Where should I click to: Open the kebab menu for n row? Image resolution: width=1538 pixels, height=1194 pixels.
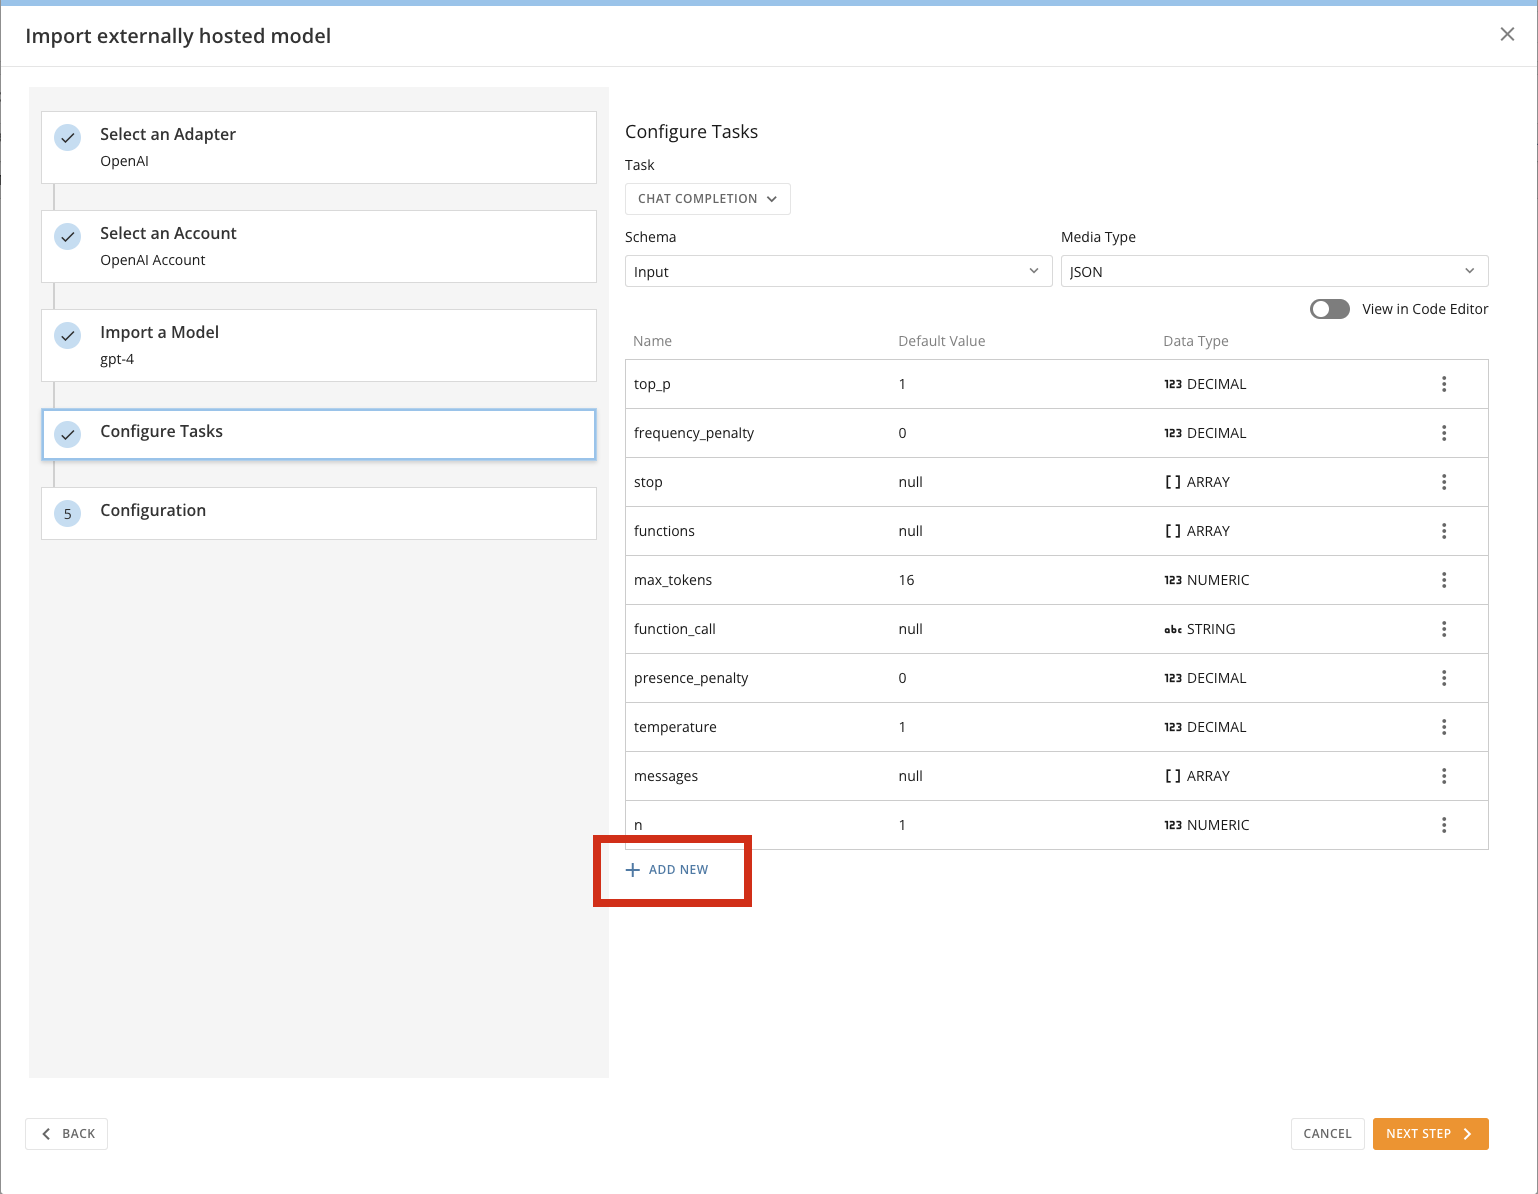pos(1443,825)
